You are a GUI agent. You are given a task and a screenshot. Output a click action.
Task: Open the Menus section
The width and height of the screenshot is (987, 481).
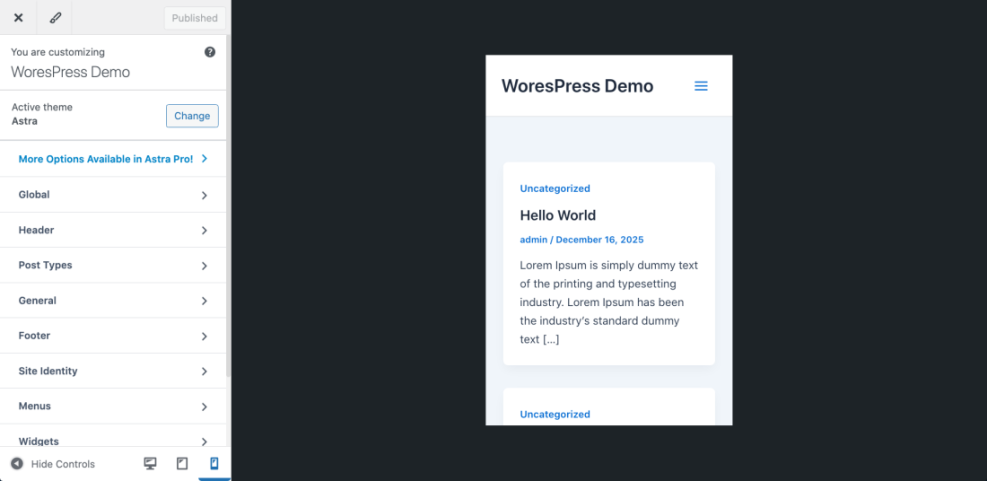113,406
